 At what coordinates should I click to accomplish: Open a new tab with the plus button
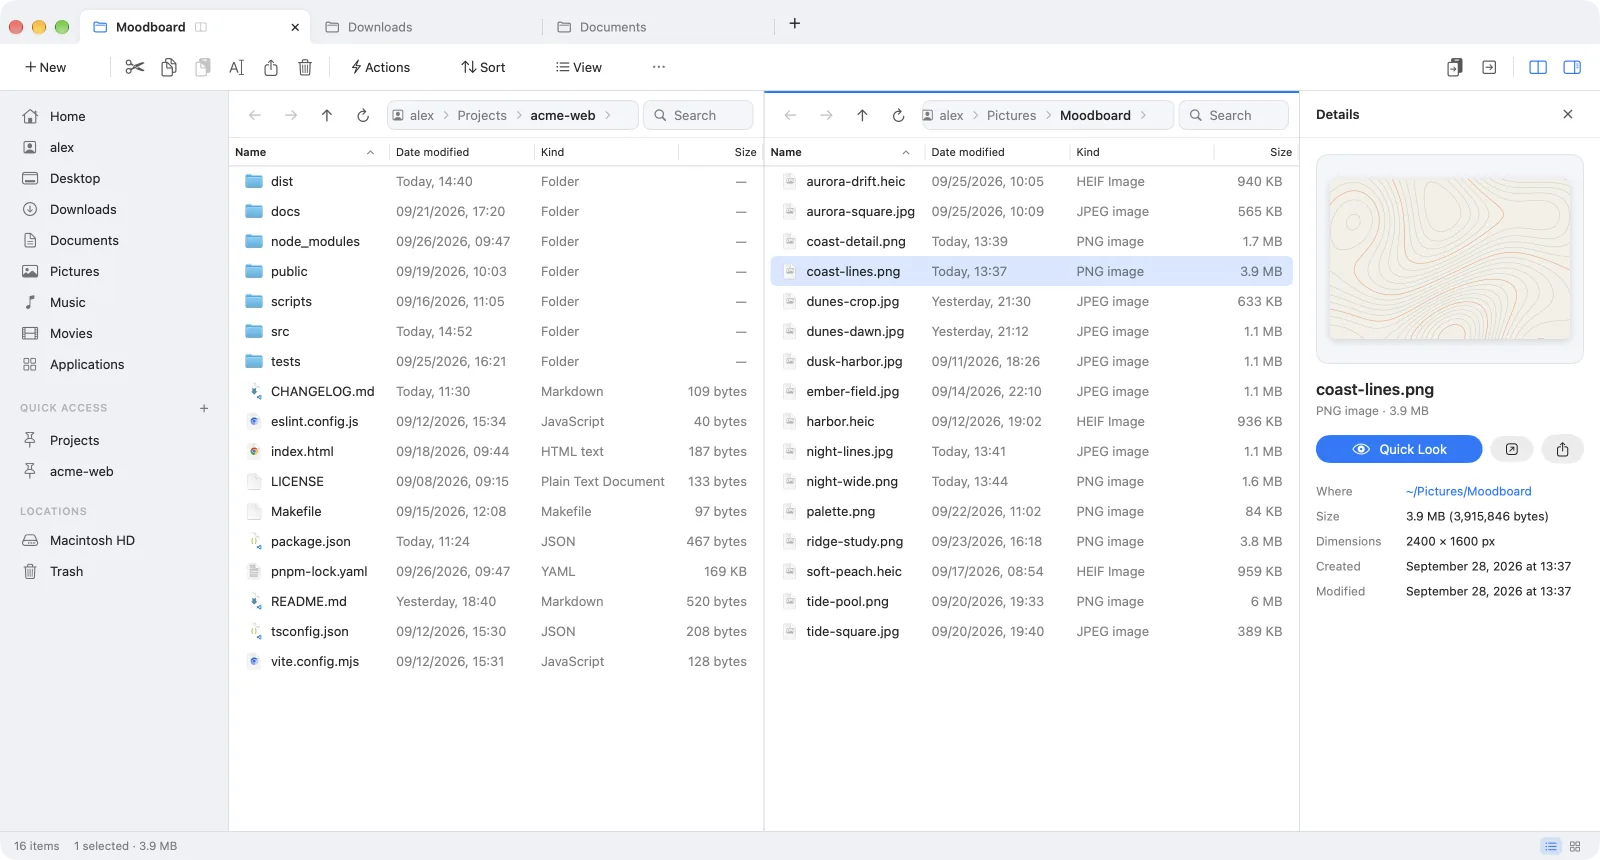pos(795,24)
